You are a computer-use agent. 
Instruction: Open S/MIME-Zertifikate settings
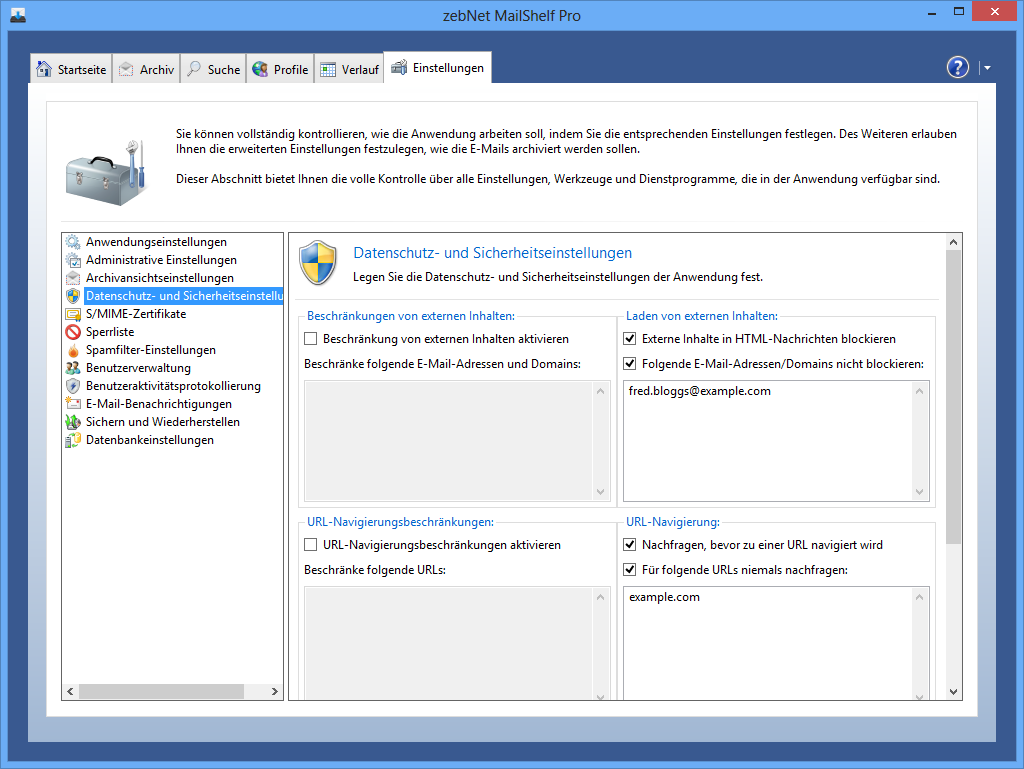(136, 314)
